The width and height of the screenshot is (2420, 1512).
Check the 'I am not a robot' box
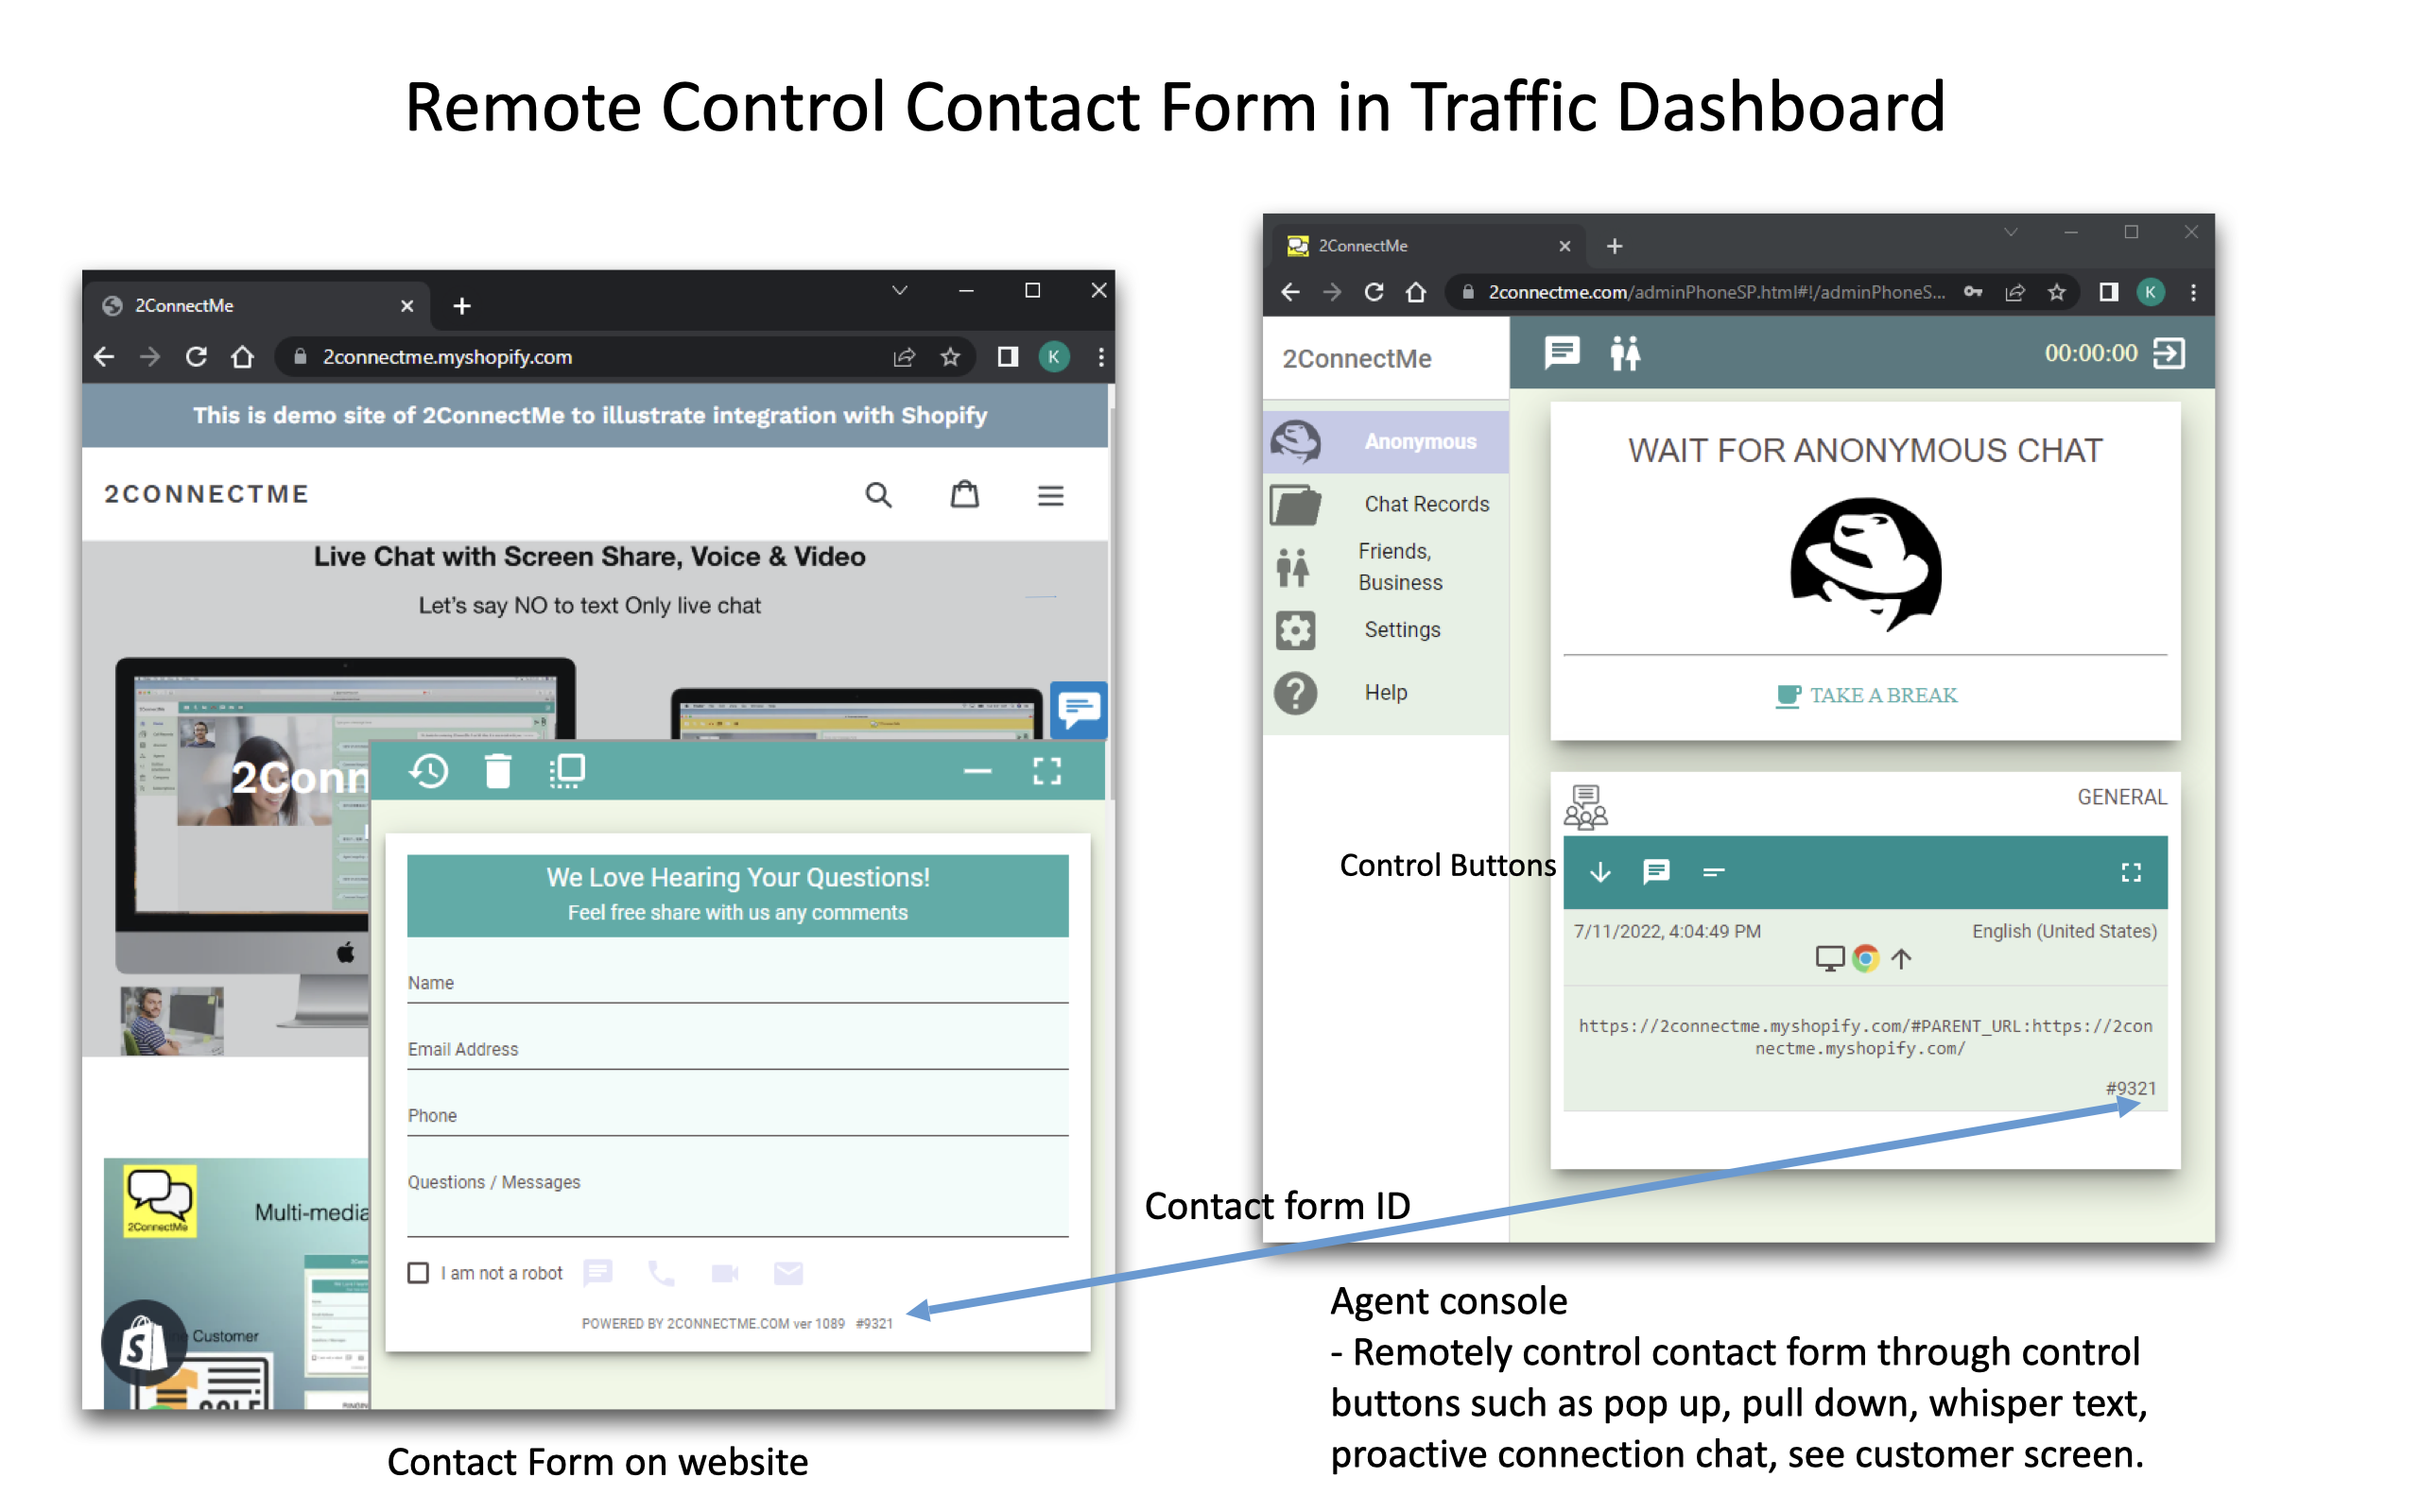(418, 1273)
